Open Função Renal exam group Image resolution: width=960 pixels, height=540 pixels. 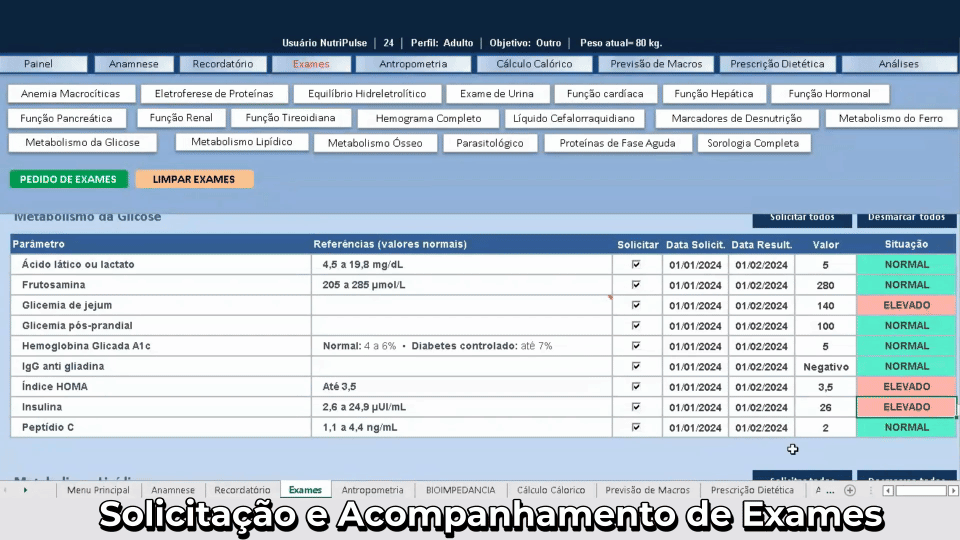point(181,118)
